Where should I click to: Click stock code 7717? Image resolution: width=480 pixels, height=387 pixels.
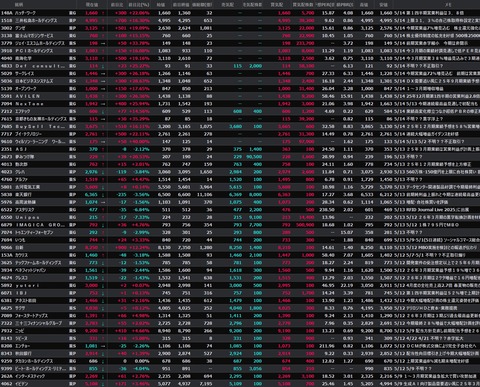click(x=6, y=134)
